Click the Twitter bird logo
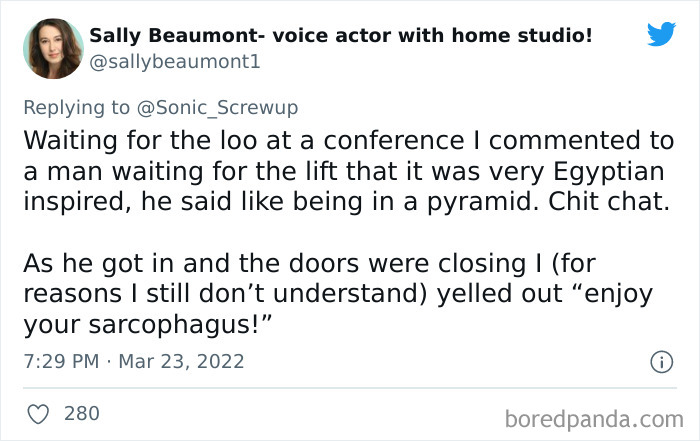Image resolution: width=700 pixels, height=441 pixels. click(661, 35)
